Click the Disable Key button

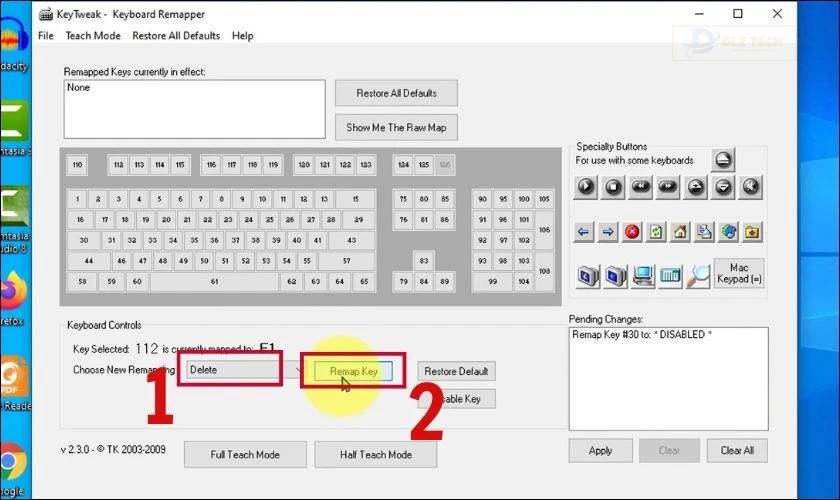coord(456,399)
